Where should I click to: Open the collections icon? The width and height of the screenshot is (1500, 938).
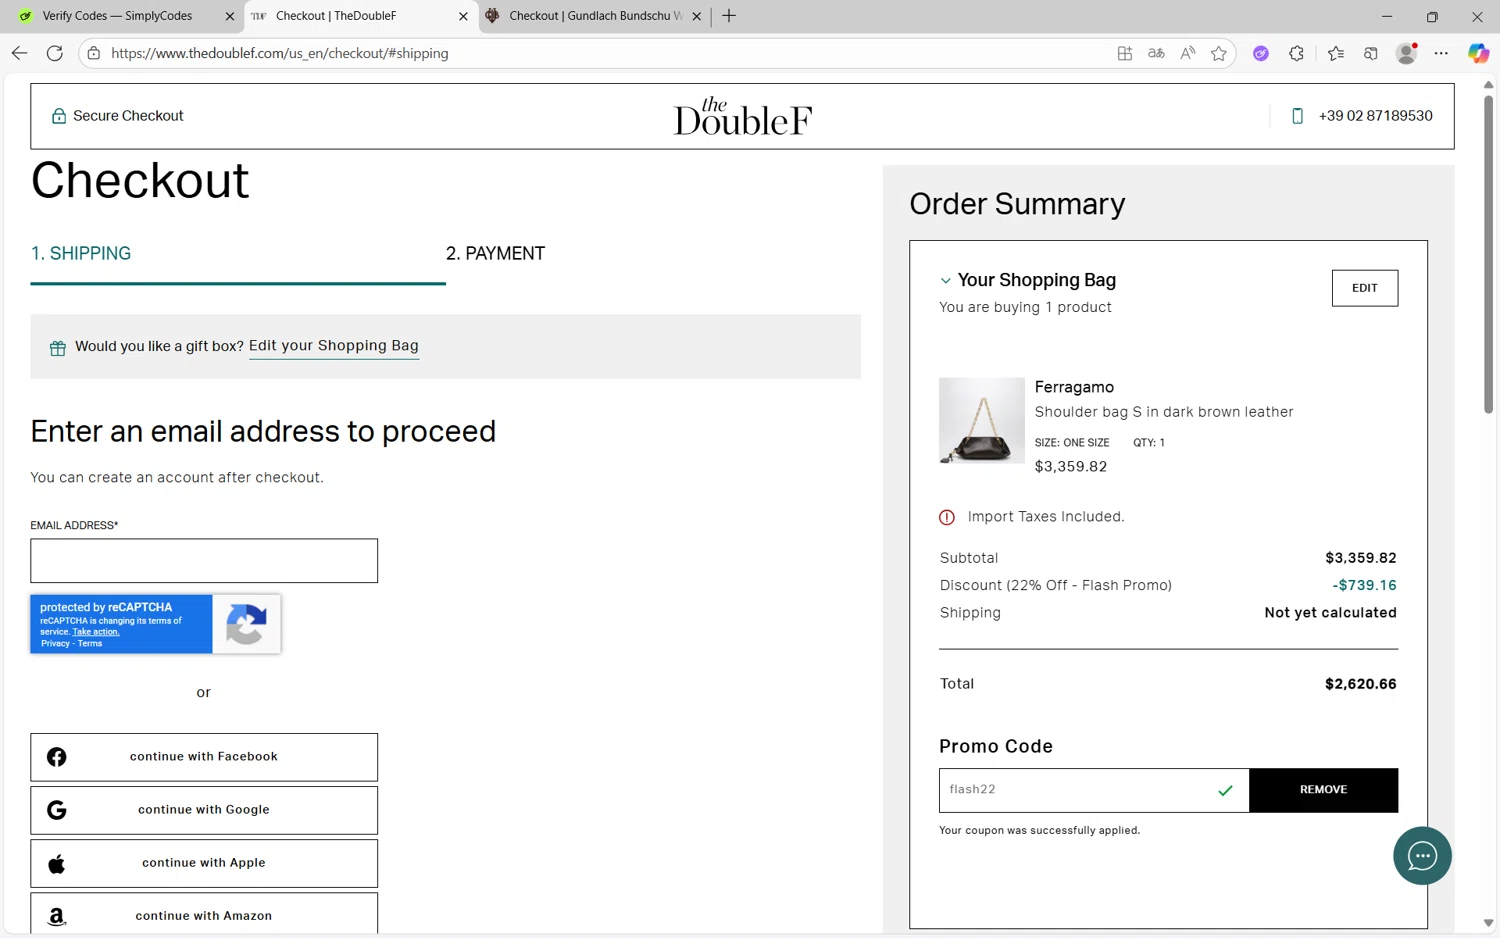pos(1371,53)
